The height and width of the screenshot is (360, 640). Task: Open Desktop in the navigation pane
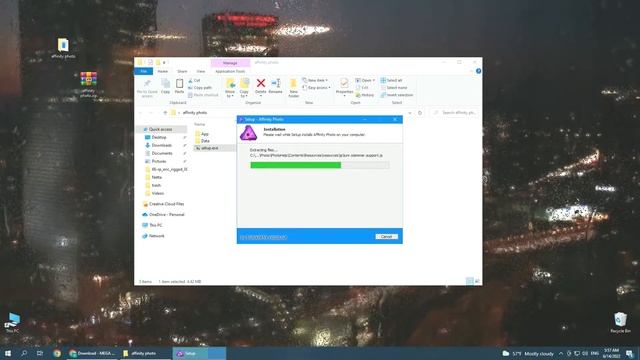(x=159, y=138)
